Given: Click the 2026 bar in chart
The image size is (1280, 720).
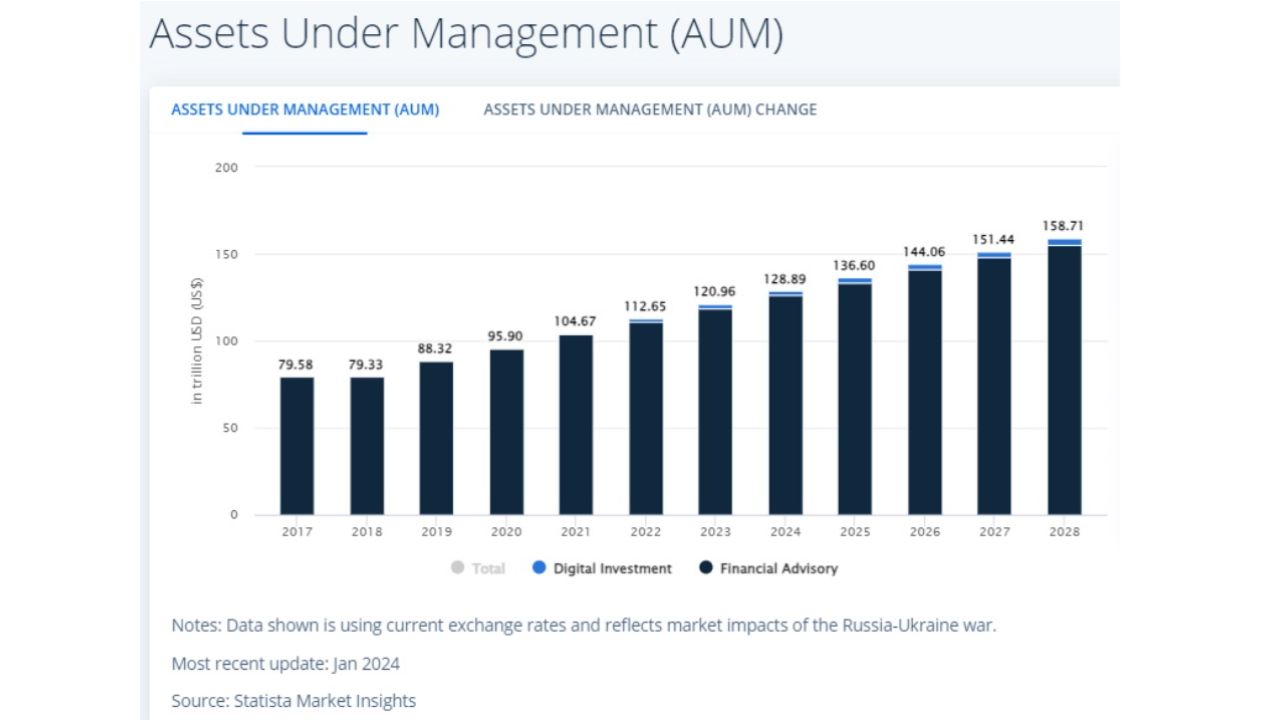Looking at the screenshot, I should click(925, 390).
